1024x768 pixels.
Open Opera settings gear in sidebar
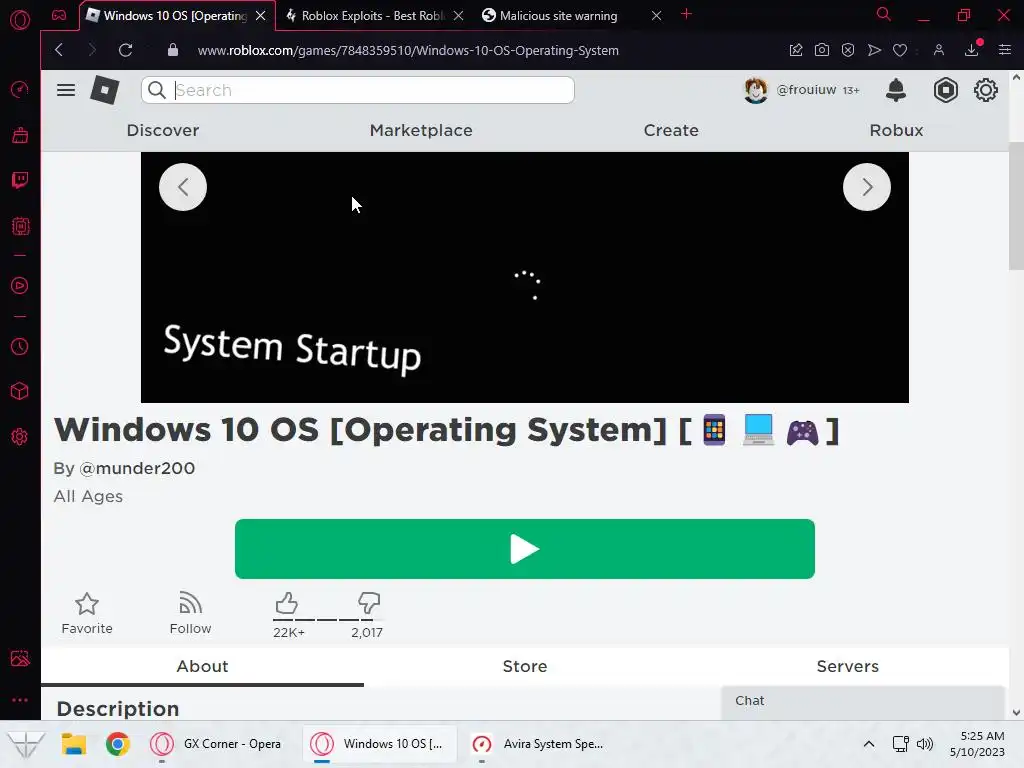20,436
